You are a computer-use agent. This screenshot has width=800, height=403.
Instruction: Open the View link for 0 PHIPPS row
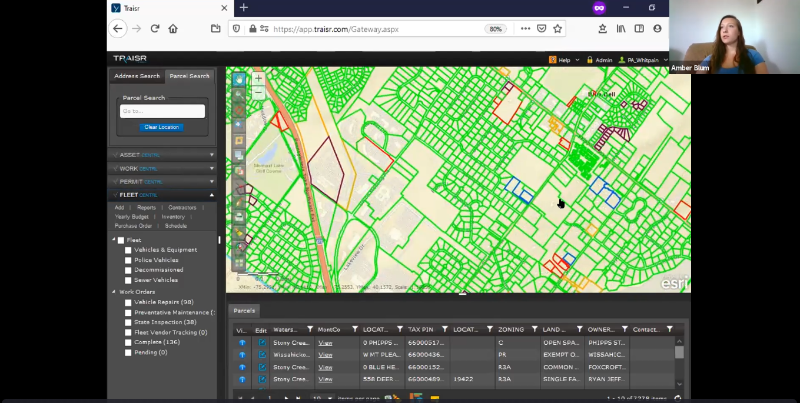point(325,343)
